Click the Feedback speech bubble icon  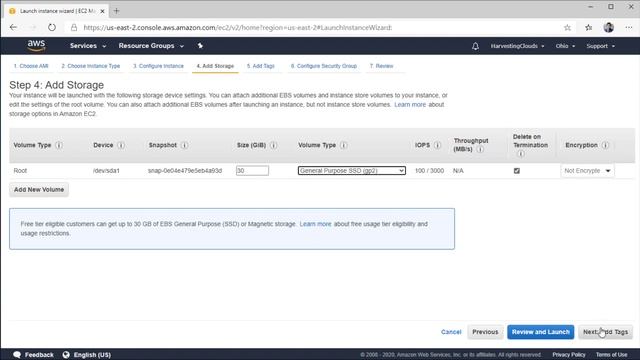(x=17, y=354)
